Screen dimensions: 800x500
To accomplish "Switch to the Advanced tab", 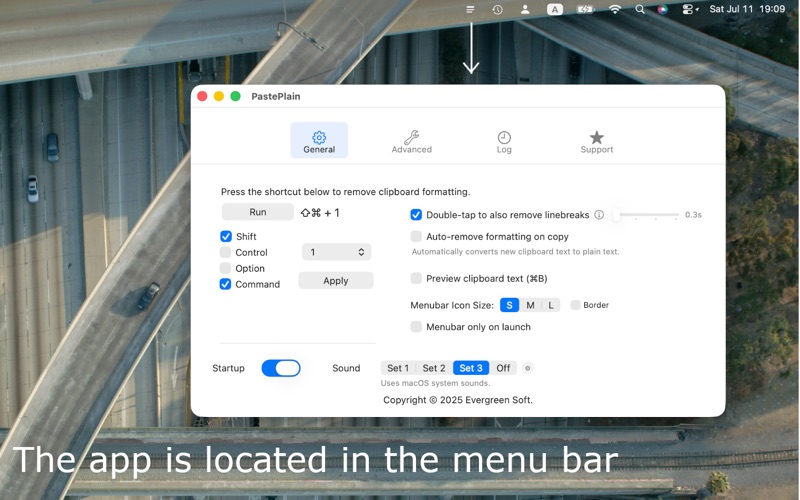I will pyautogui.click(x=411, y=141).
